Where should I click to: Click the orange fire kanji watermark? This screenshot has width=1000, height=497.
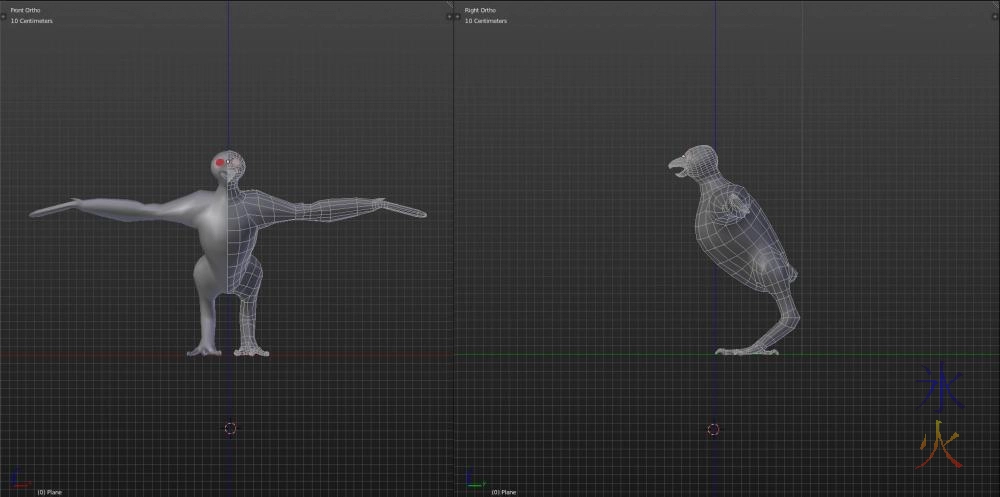[940, 444]
